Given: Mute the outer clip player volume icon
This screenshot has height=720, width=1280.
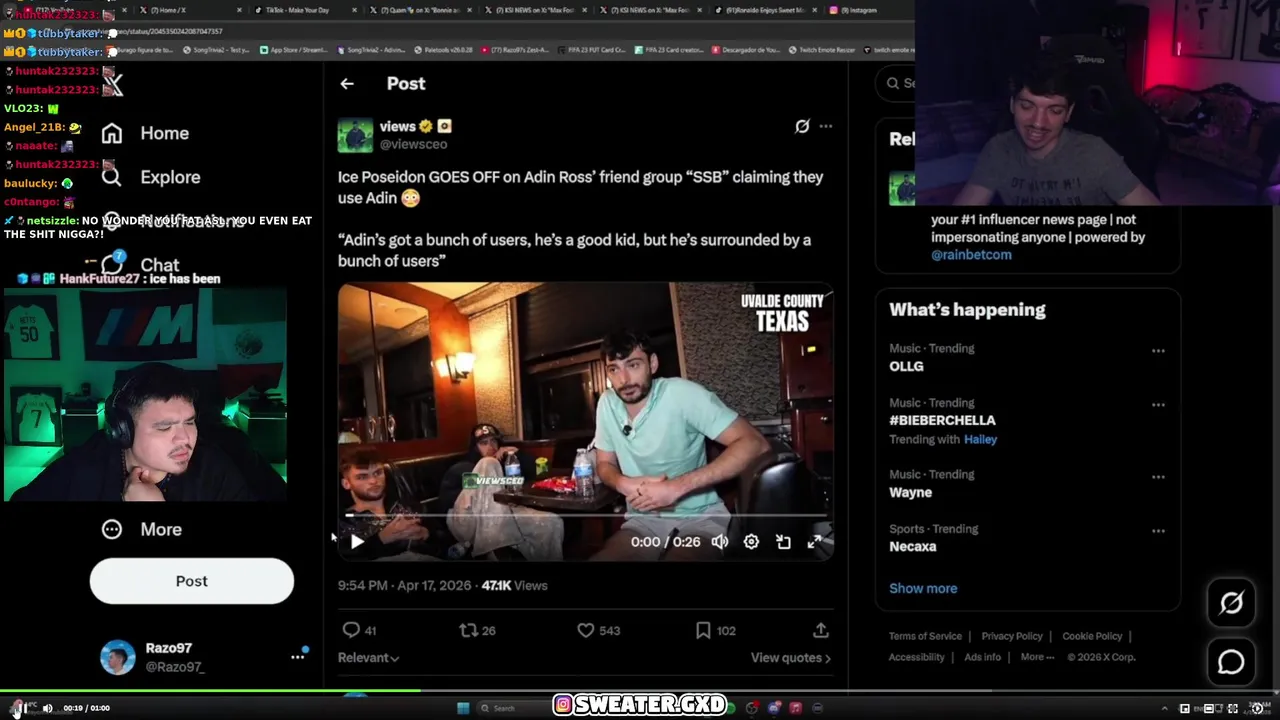Looking at the screenshot, I should pyautogui.click(x=47, y=708).
